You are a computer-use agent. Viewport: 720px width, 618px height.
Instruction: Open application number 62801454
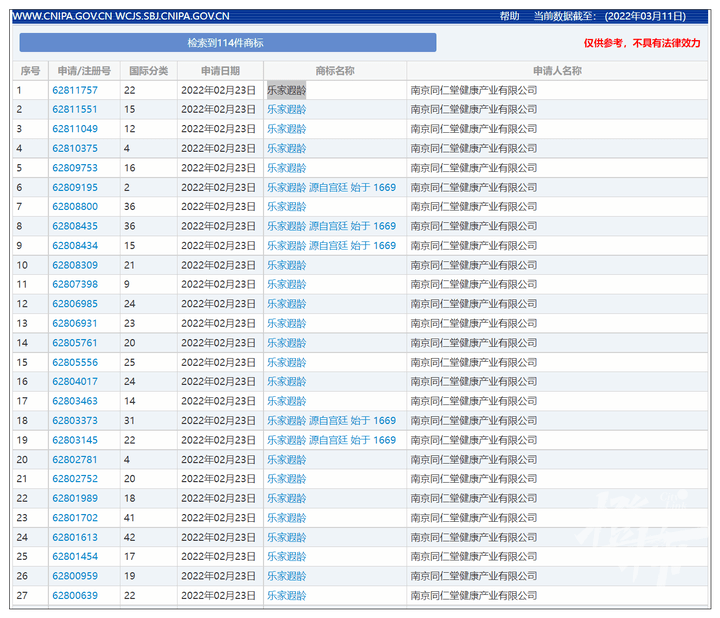pyautogui.click(x=75, y=556)
